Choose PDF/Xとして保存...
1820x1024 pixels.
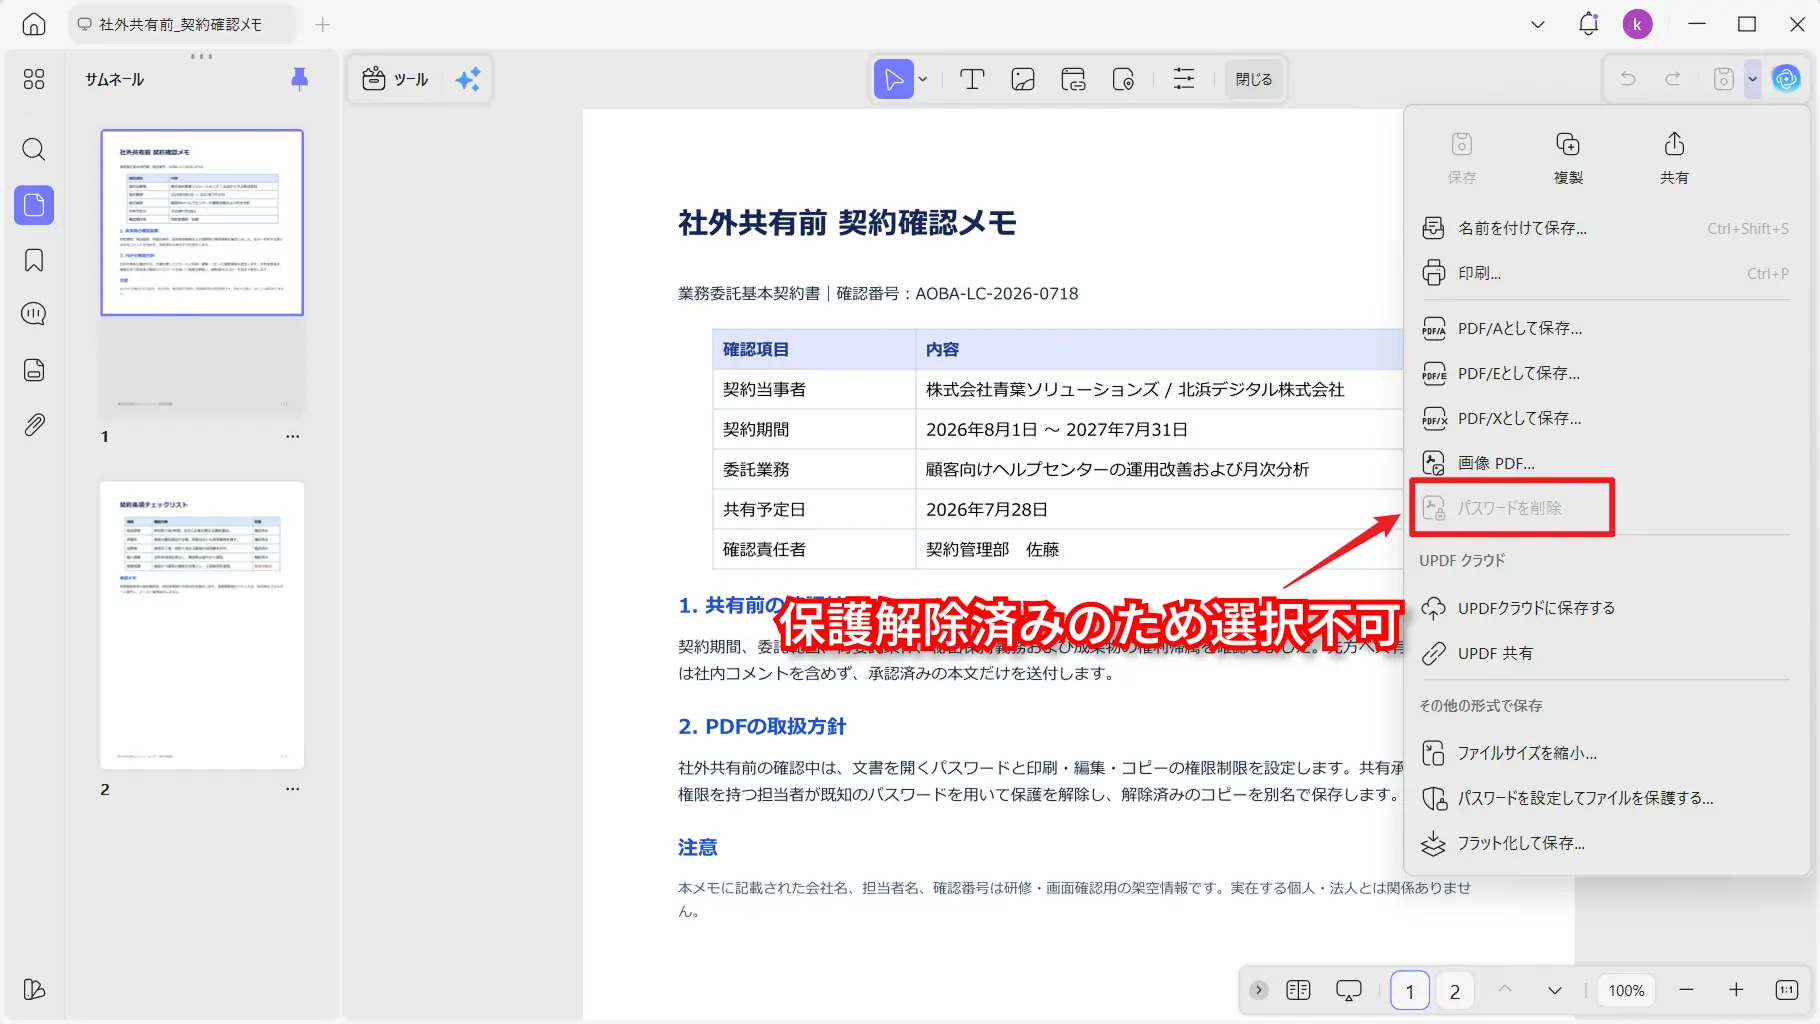click(x=1606, y=418)
